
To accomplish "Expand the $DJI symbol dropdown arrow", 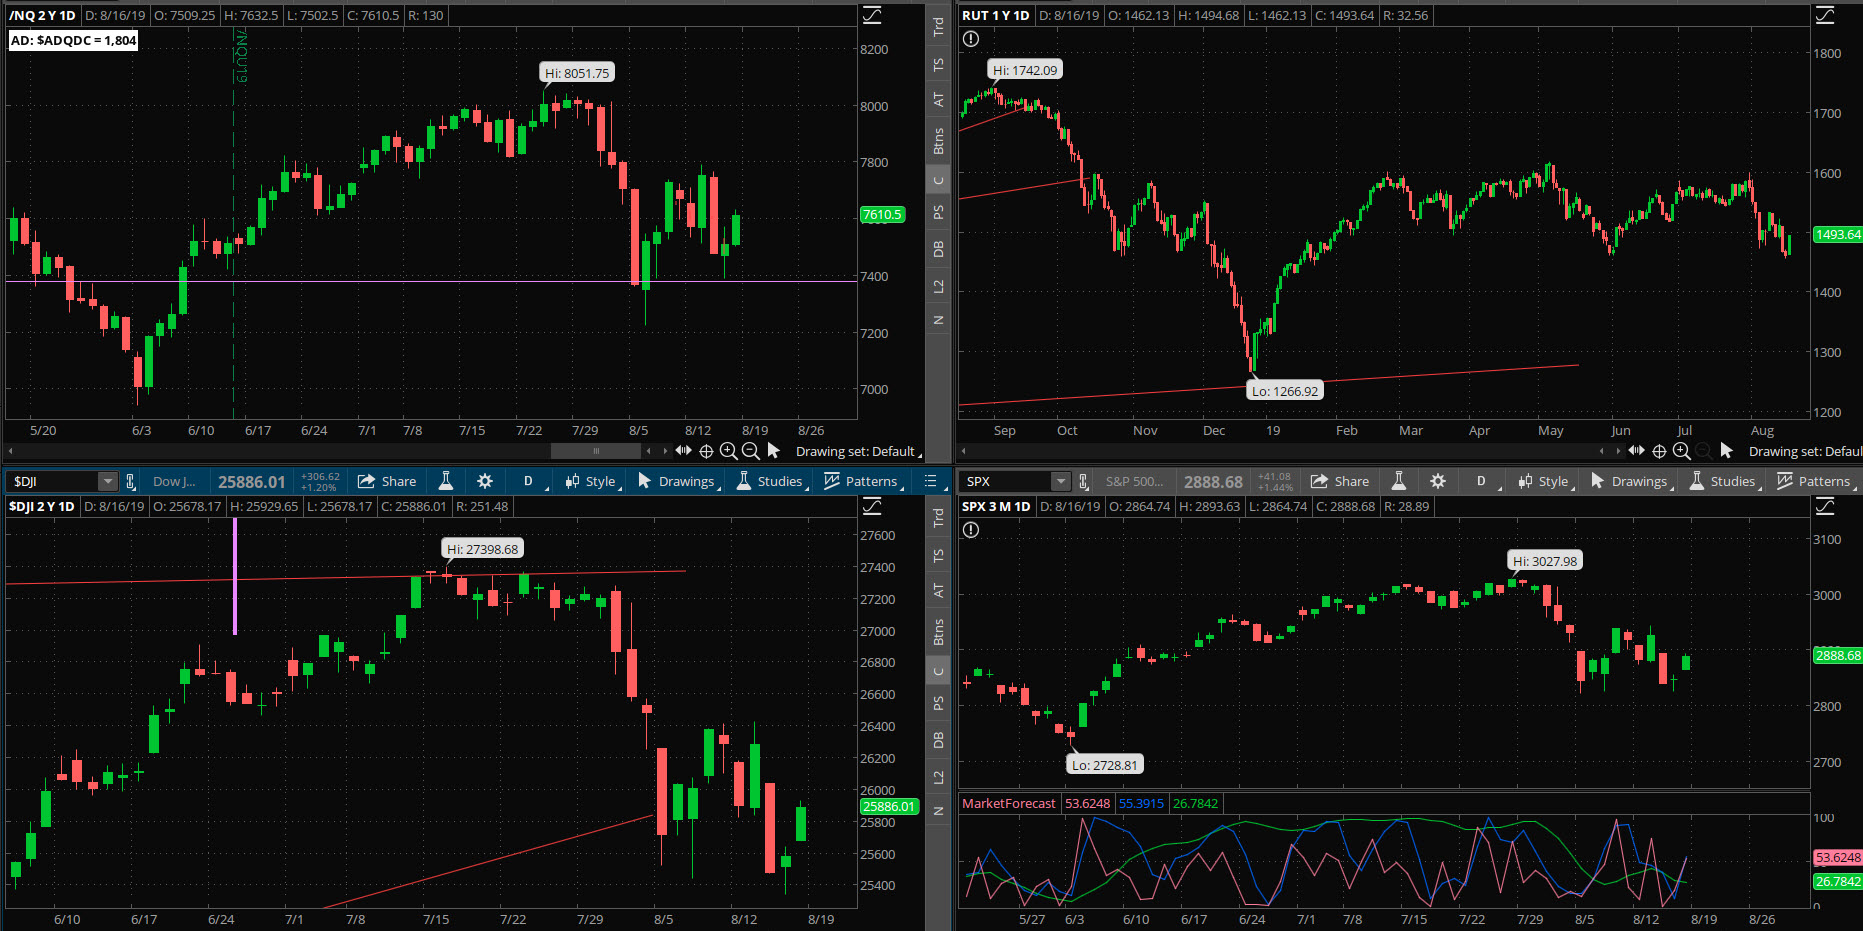I will pyautogui.click(x=107, y=482).
